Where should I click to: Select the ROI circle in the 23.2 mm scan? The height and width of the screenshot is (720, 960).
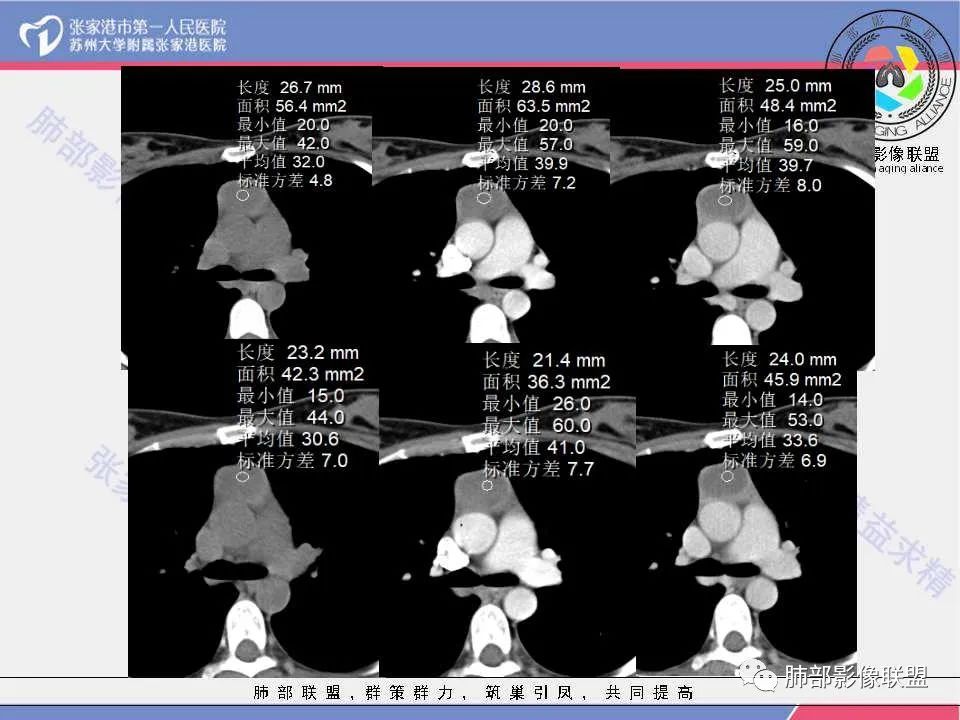[x=242, y=476]
